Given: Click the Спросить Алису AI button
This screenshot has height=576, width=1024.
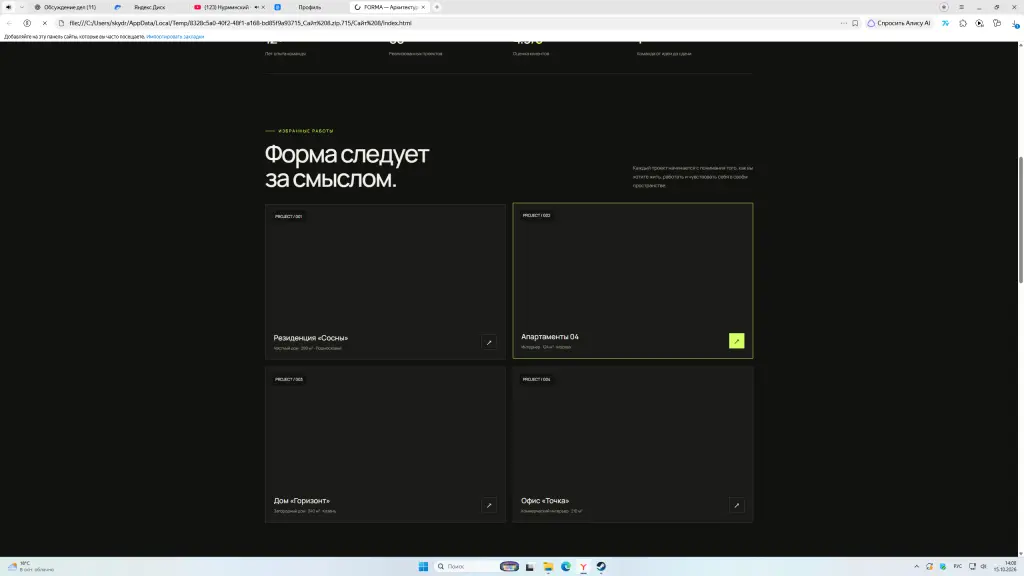Looking at the screenshot, I should (899, 23).
